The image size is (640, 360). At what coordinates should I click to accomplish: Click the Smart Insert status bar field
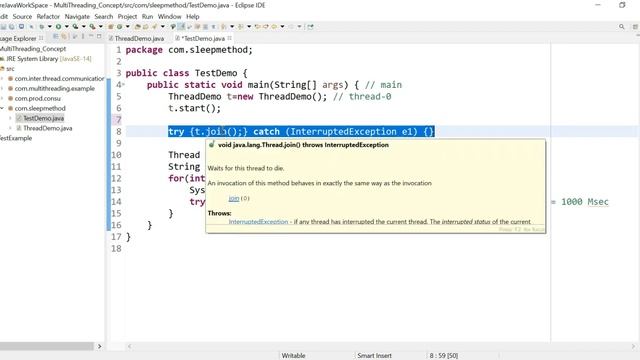[374, 356]
